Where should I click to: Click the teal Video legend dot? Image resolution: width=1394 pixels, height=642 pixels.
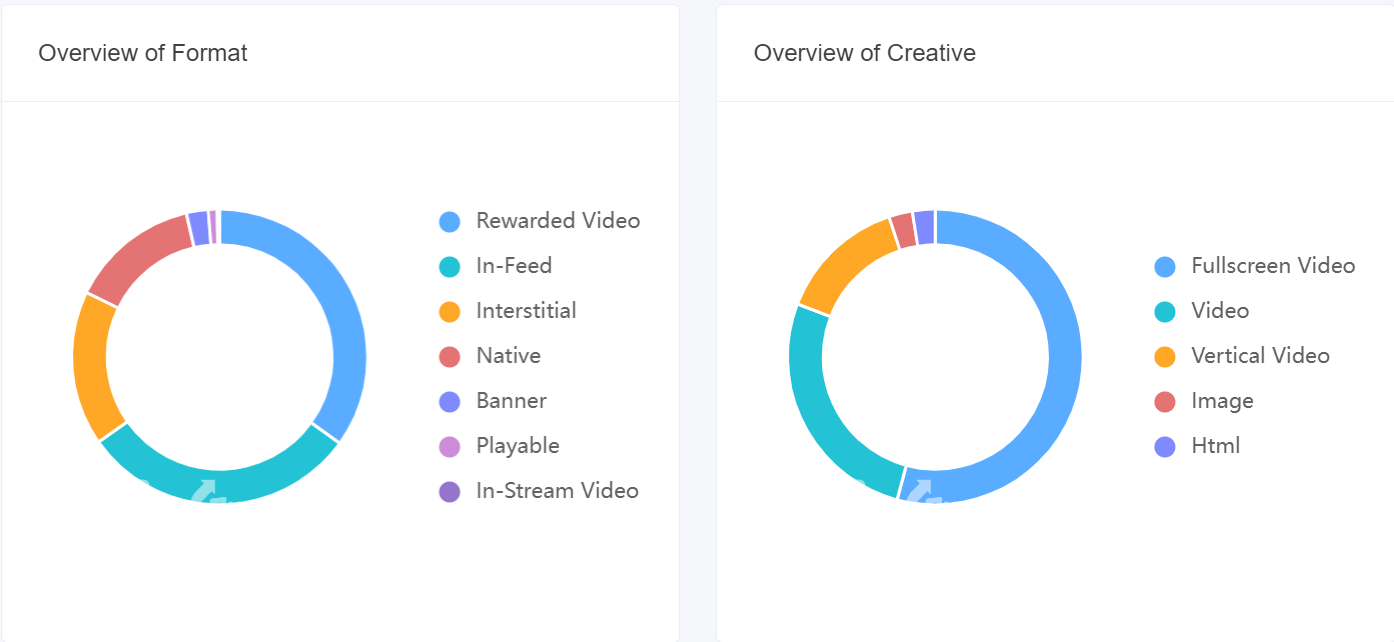pos(1165,311)
